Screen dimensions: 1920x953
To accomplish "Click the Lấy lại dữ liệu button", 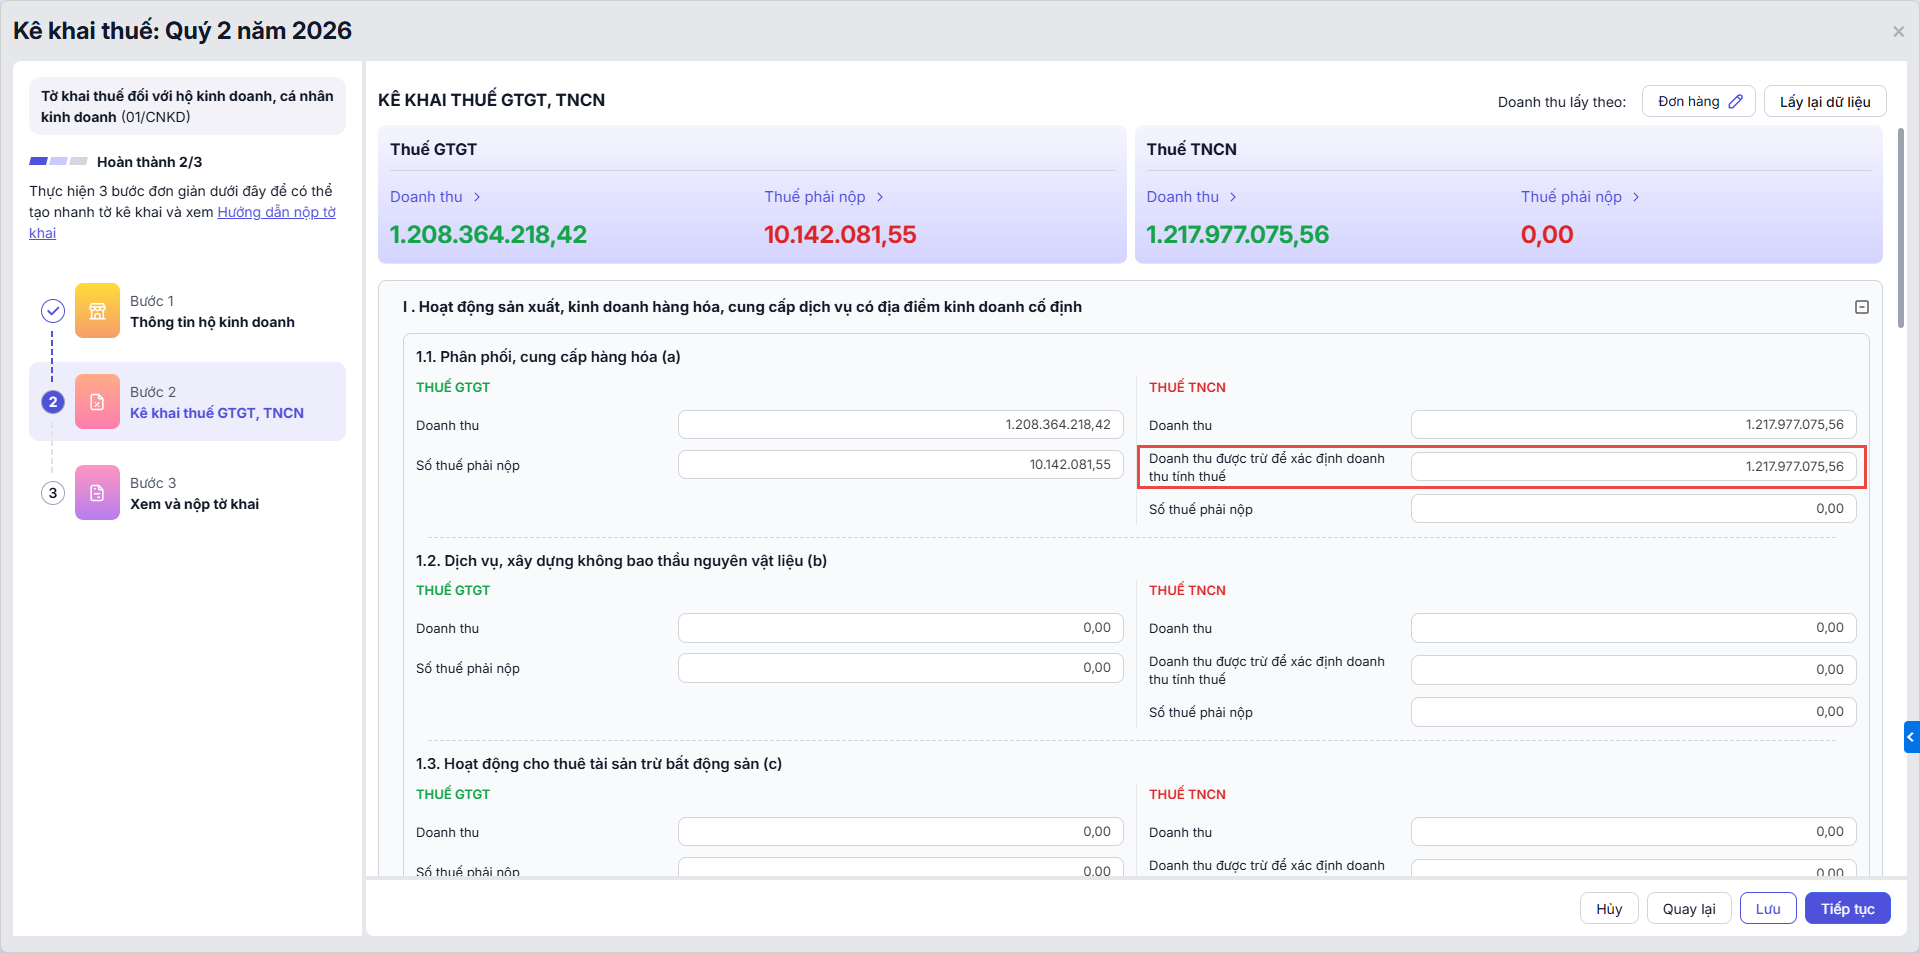I will [x=1824, y=101].
